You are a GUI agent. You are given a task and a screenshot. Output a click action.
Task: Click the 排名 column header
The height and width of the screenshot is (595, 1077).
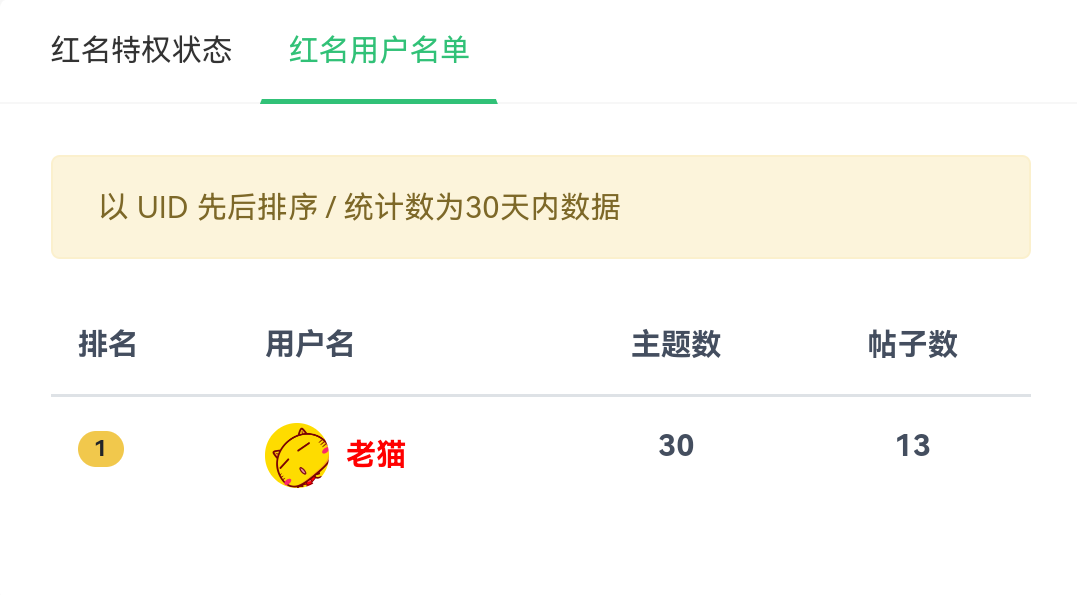coord(107,344)
